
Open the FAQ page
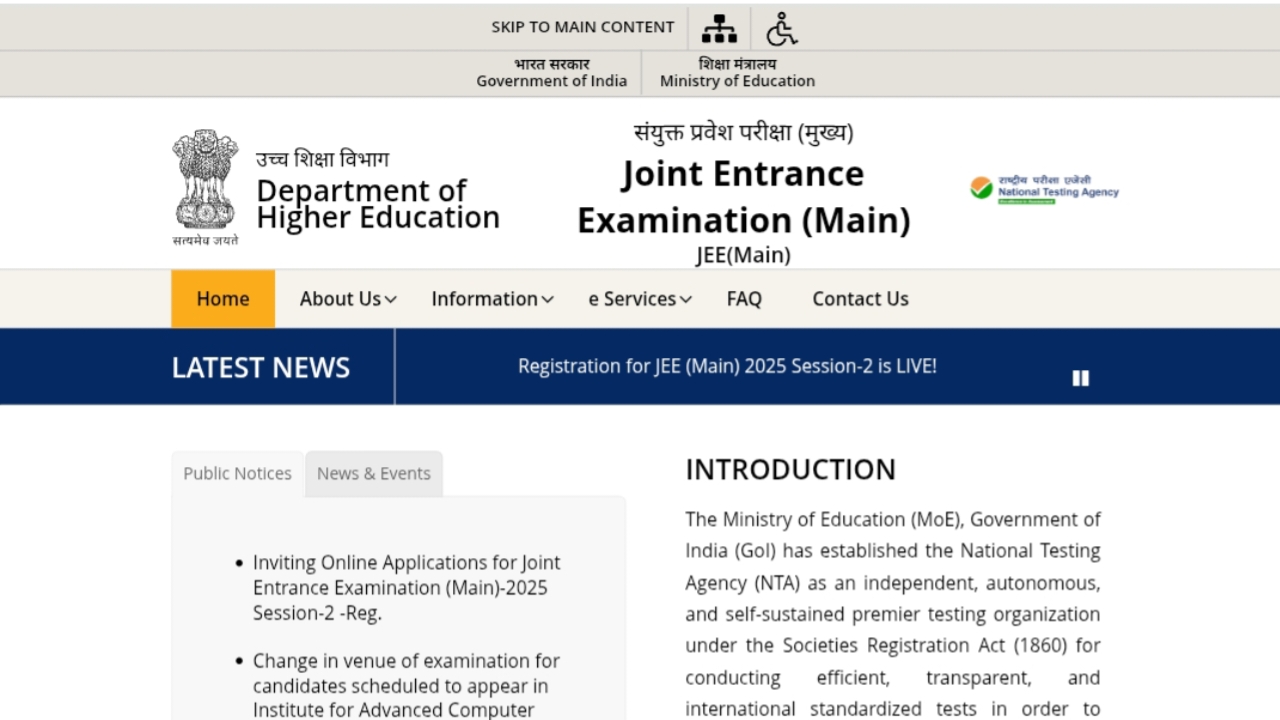tap(744, 298)
